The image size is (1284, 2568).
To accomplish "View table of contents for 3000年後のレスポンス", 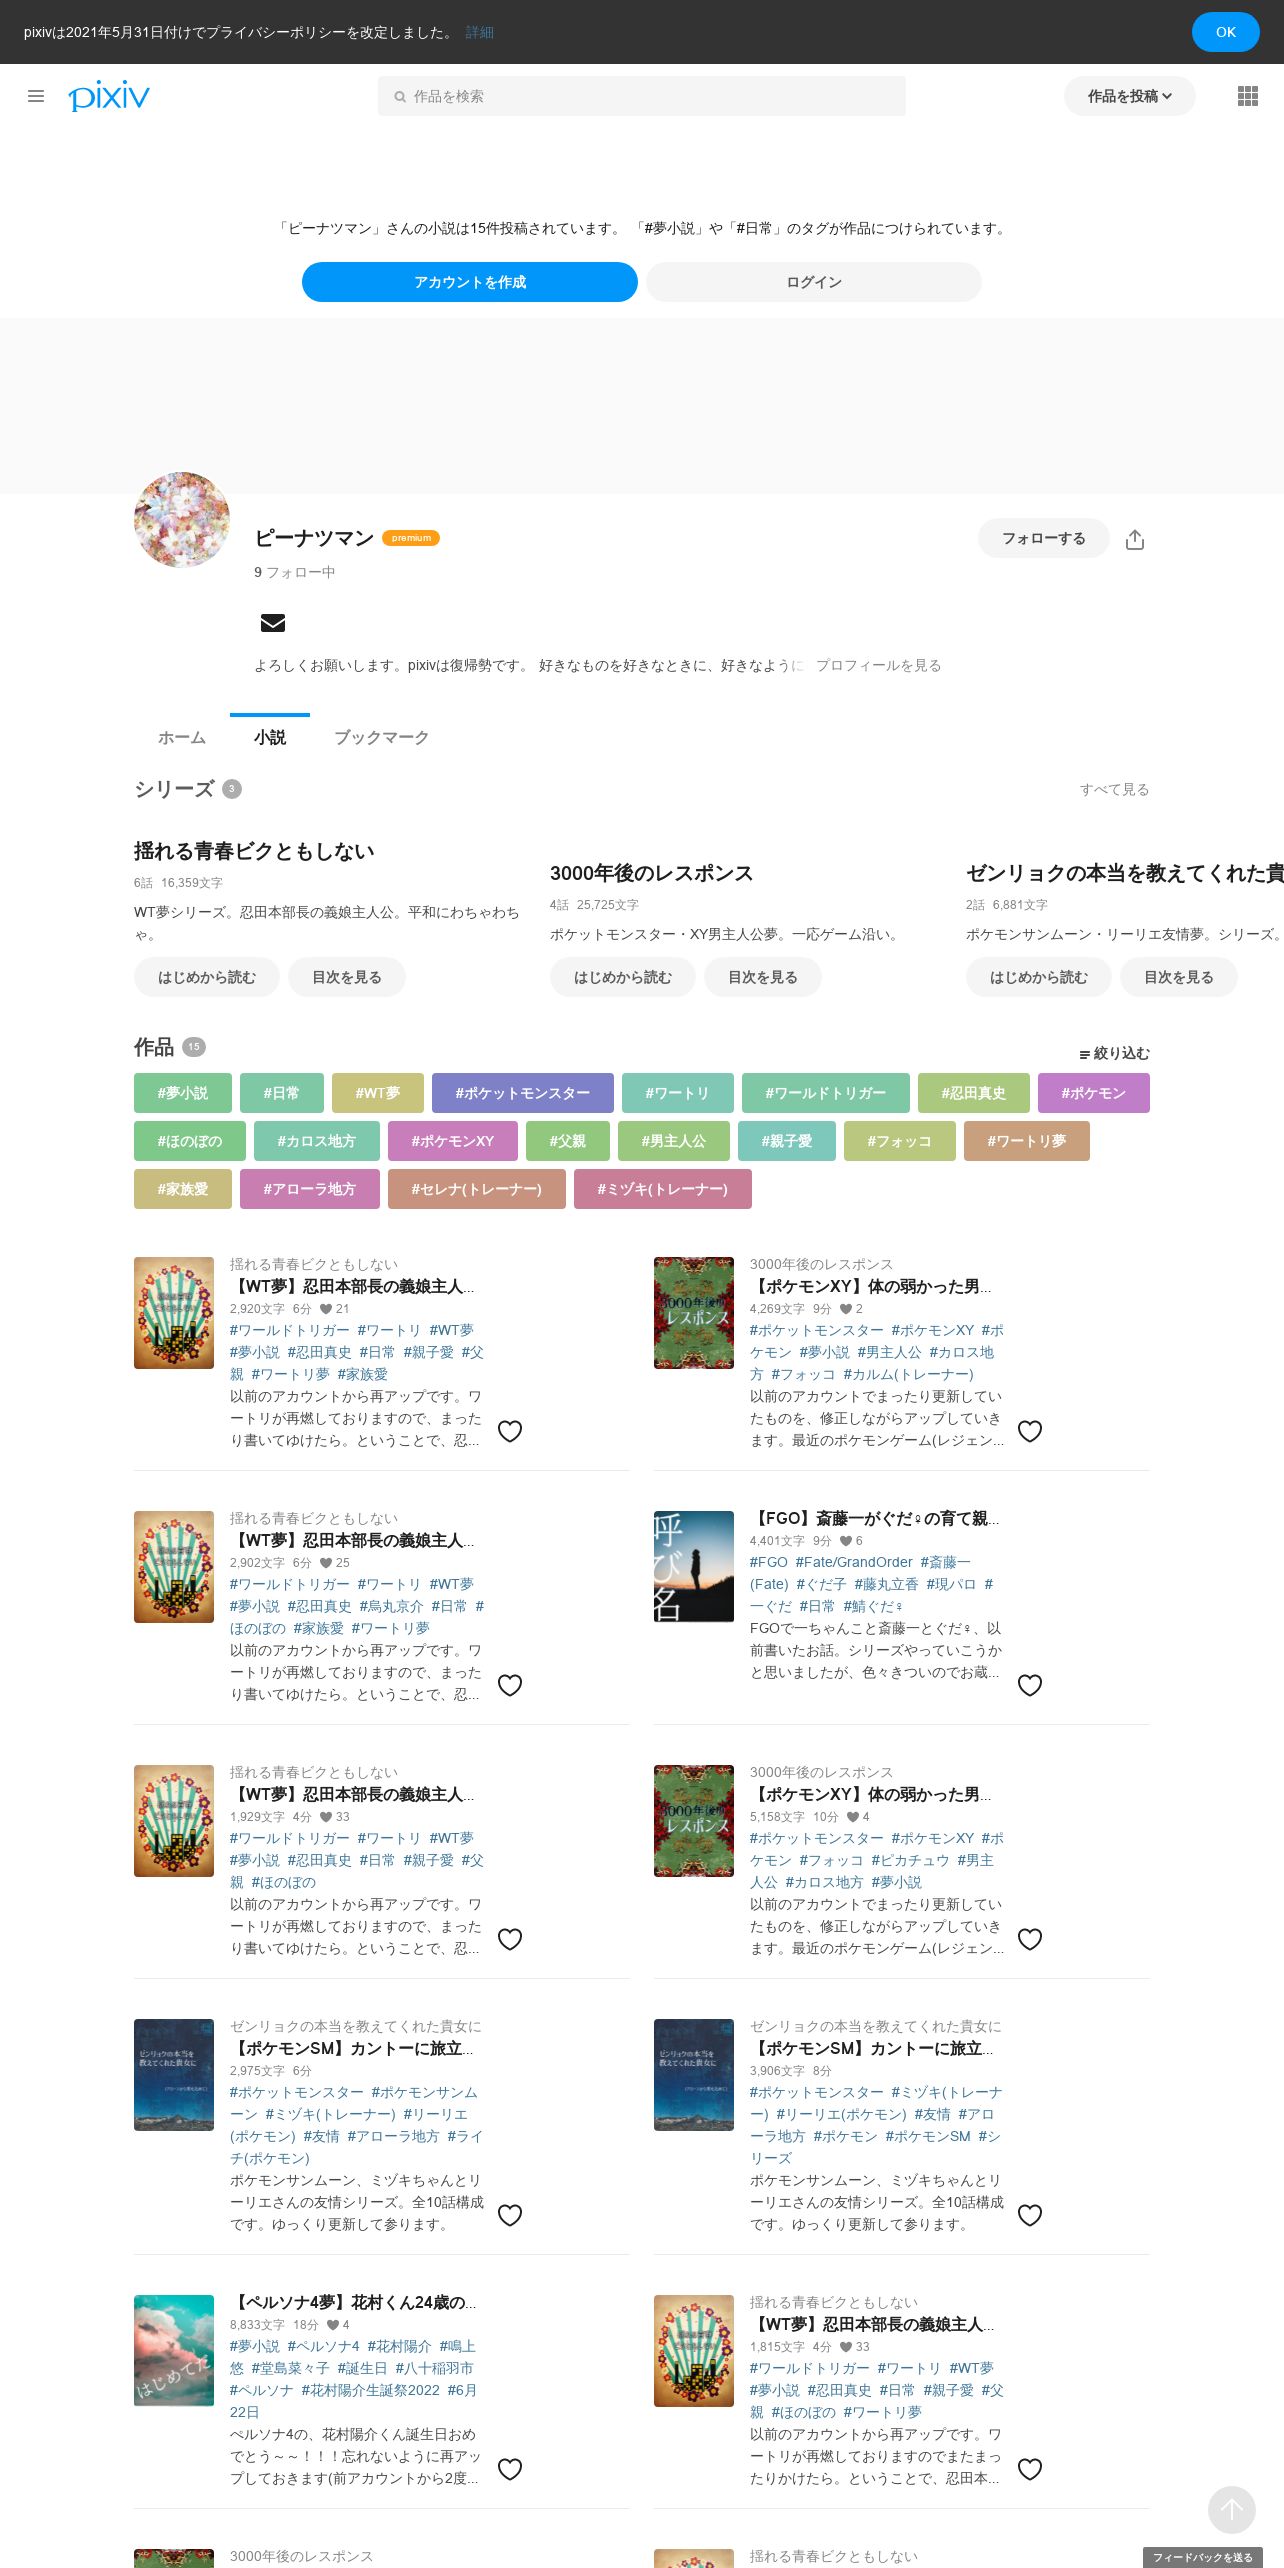I will [x=762, y=977].
